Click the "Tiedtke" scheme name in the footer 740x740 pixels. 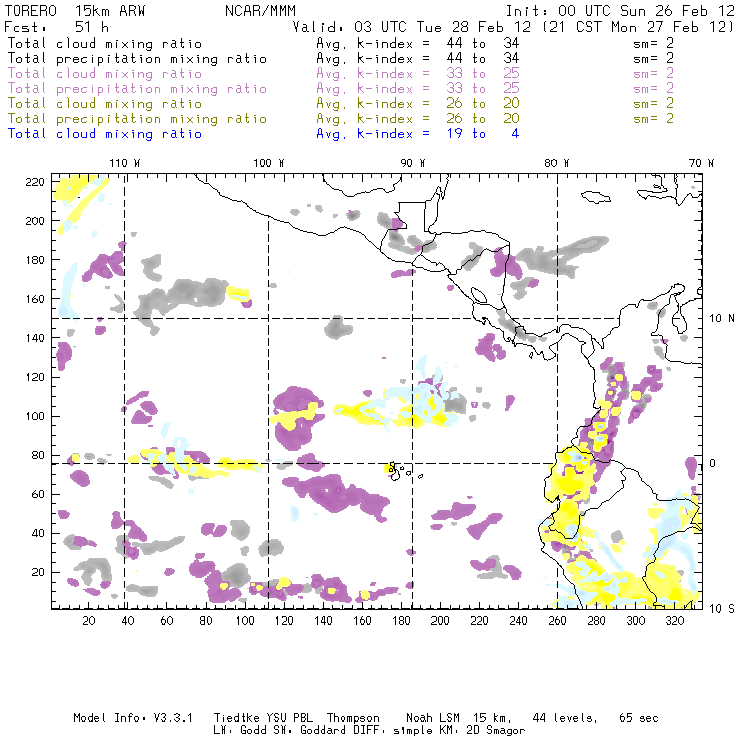(236, 718)
